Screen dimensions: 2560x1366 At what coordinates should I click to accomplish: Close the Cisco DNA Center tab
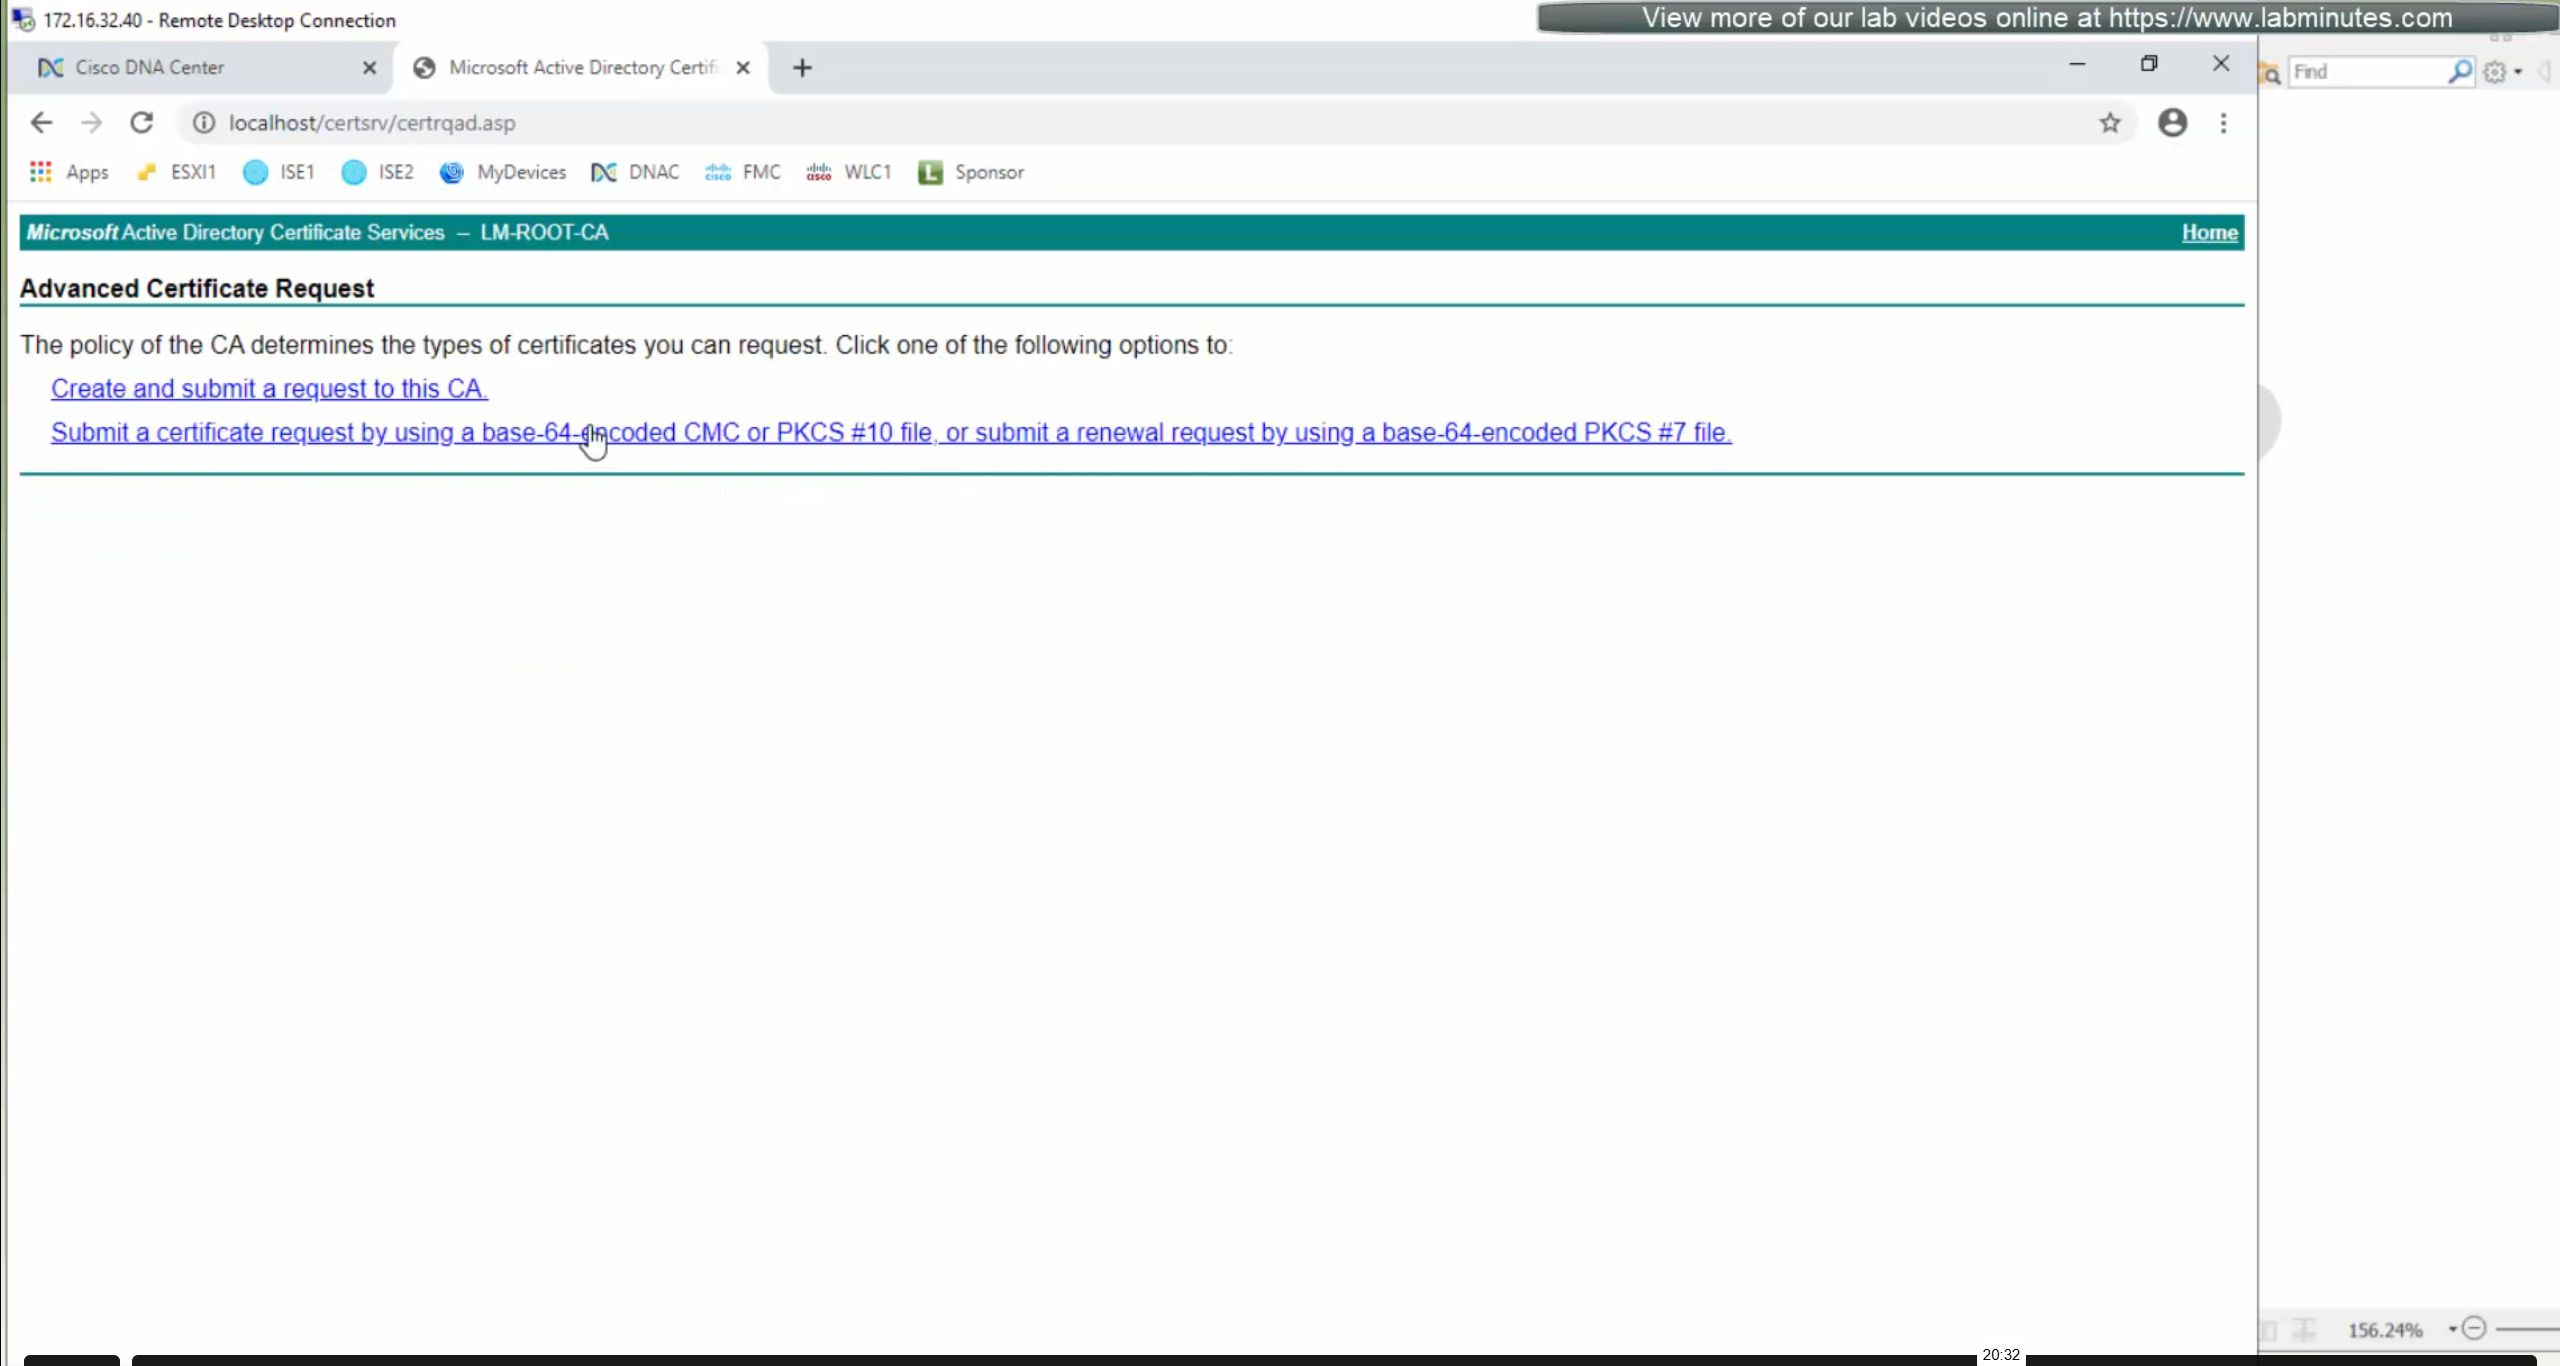(369, 67)
